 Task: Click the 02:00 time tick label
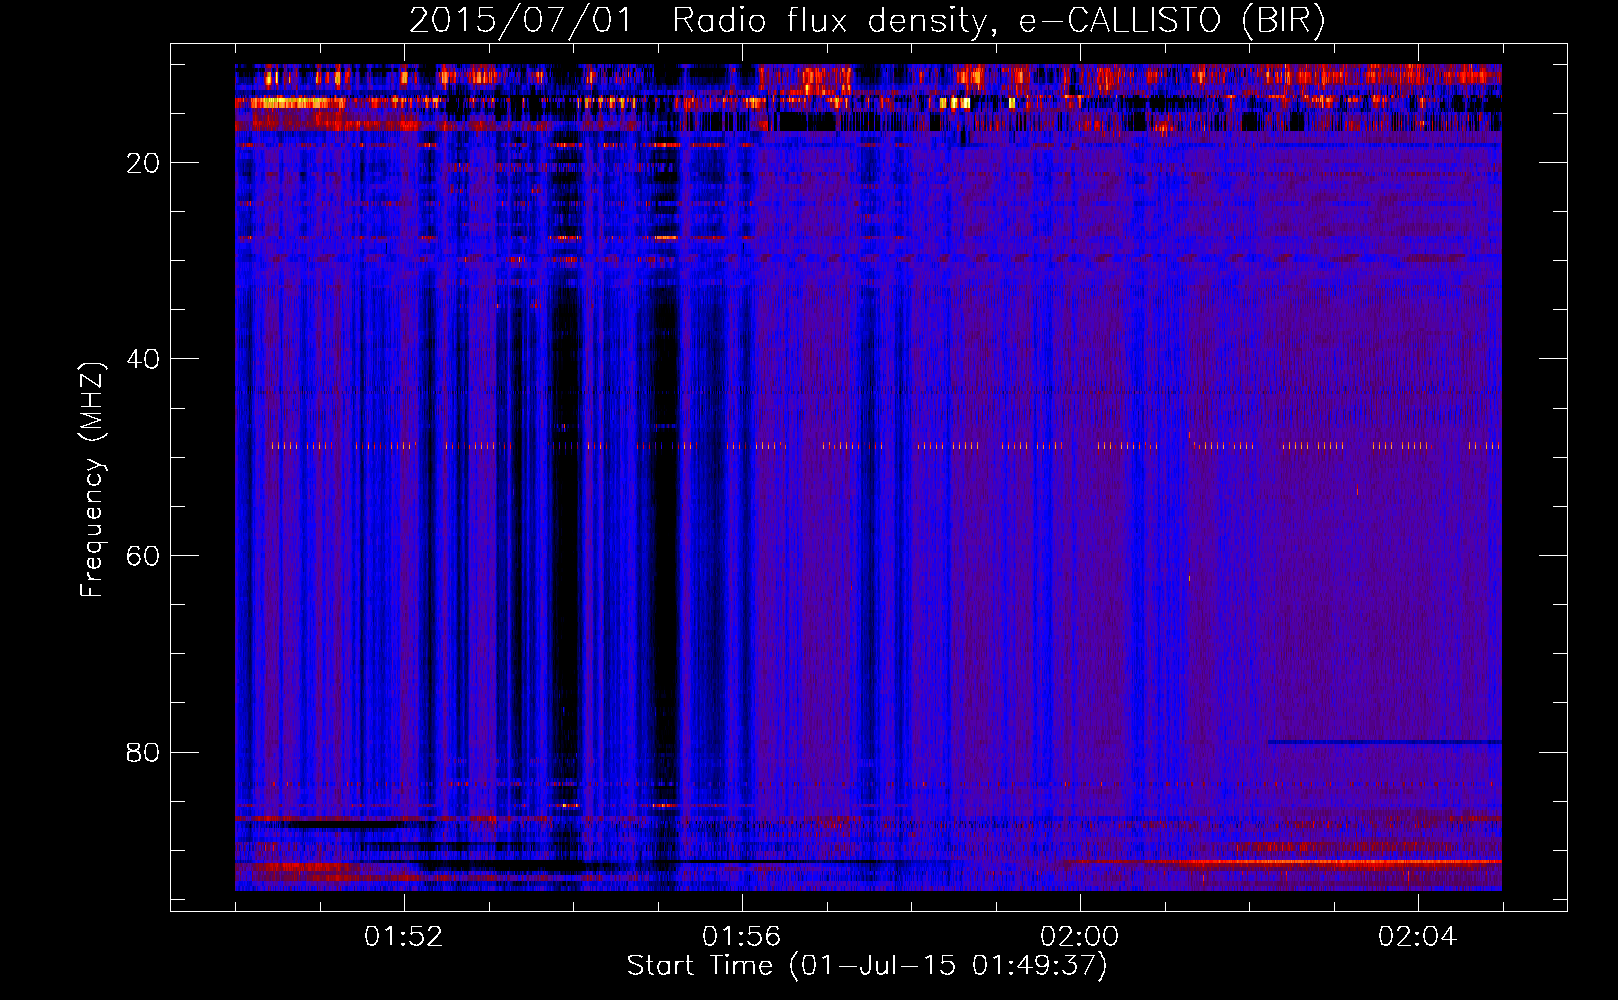coord(1080,937)
